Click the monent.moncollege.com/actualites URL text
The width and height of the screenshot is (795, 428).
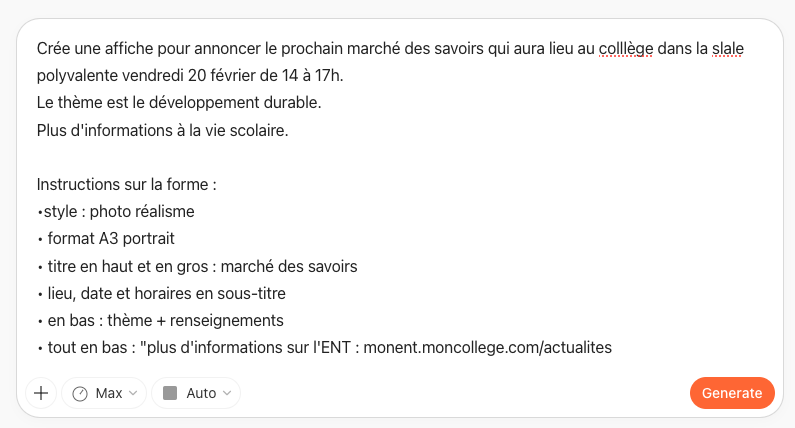click(487, 348)
